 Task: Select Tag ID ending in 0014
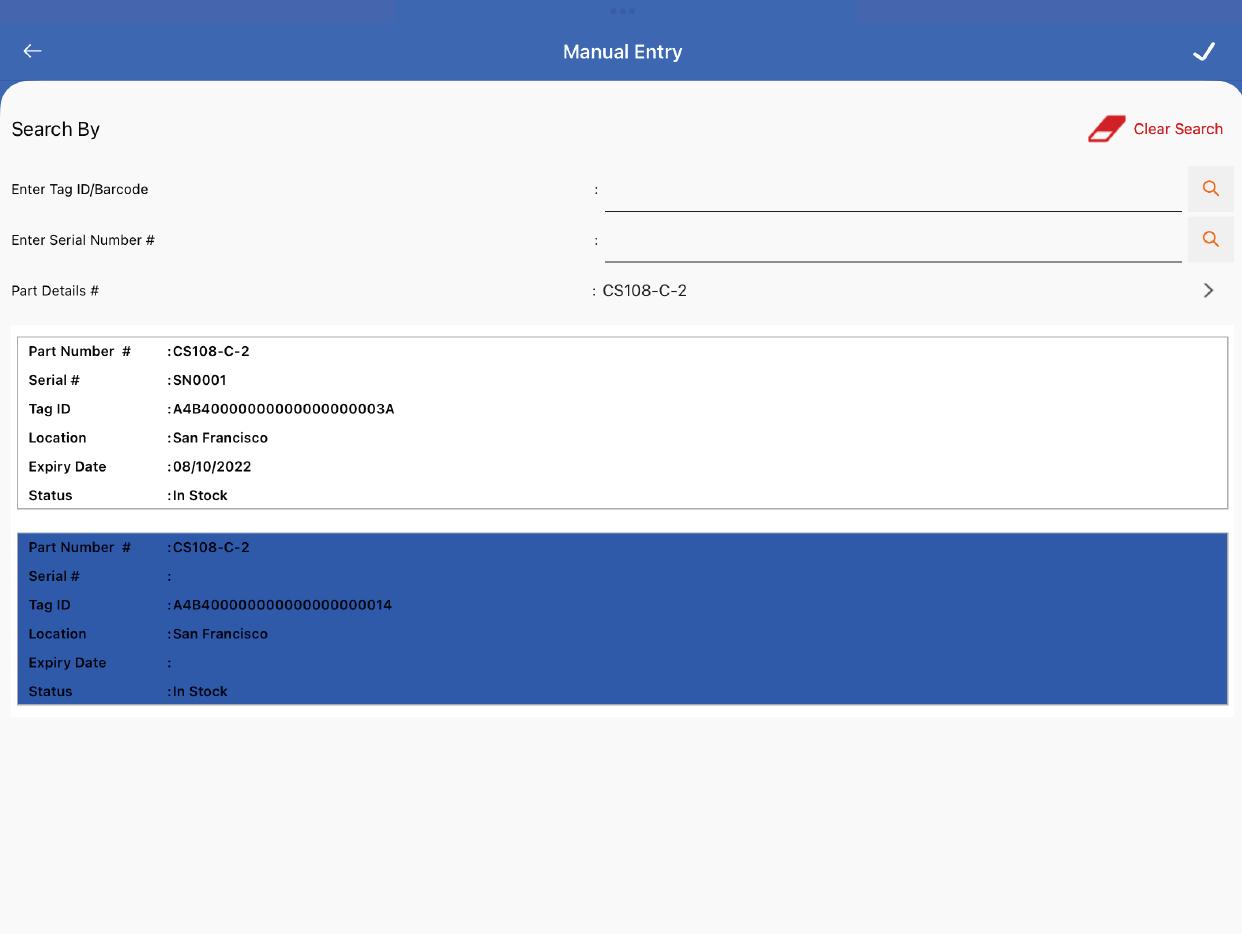[x=282, y=605]
